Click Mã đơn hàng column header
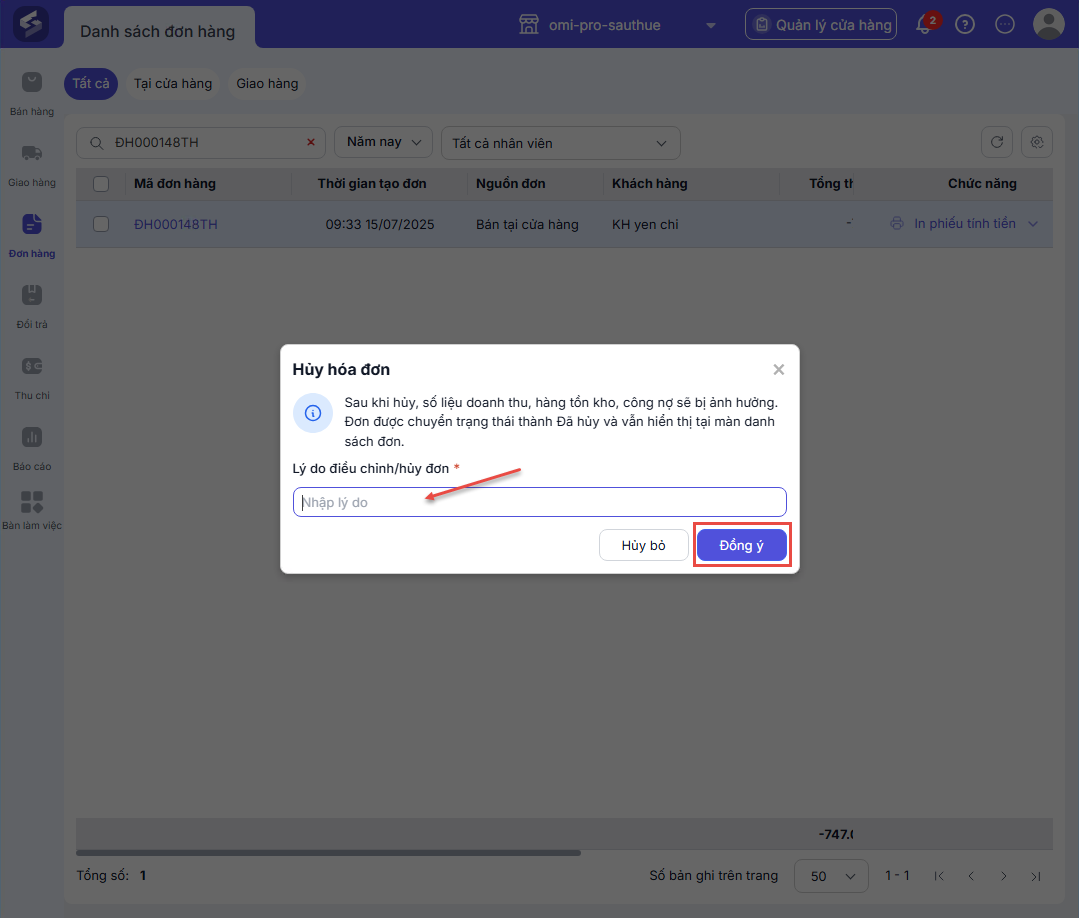The width and height of the screenshot is (1079, 918). [175, 184]
